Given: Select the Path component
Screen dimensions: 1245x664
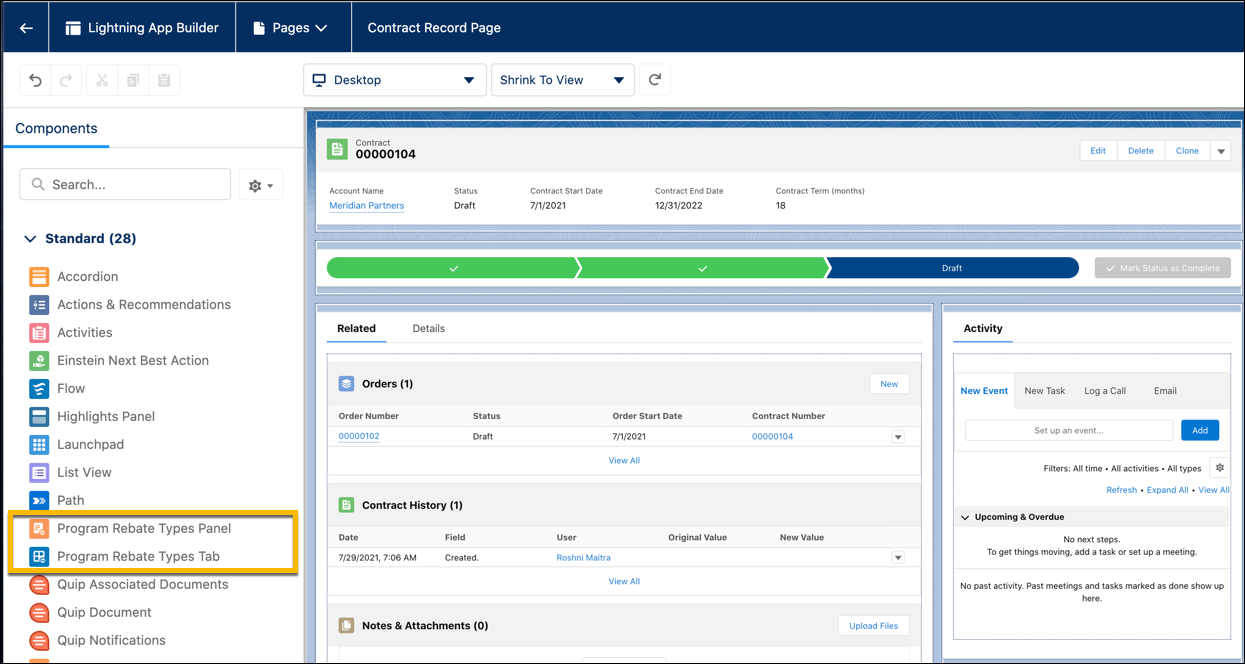Looking at the screenshot, I should click(70, 500).
